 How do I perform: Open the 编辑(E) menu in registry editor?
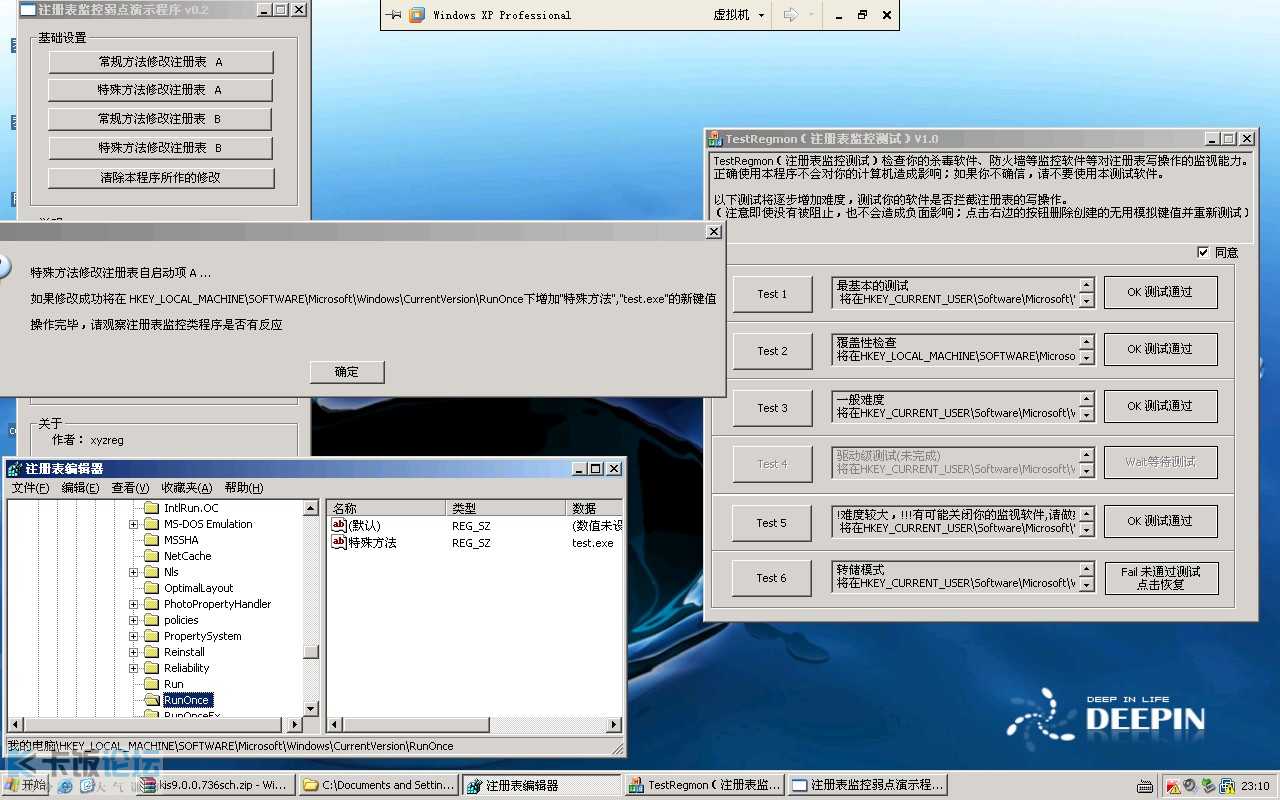pos(80,488)
